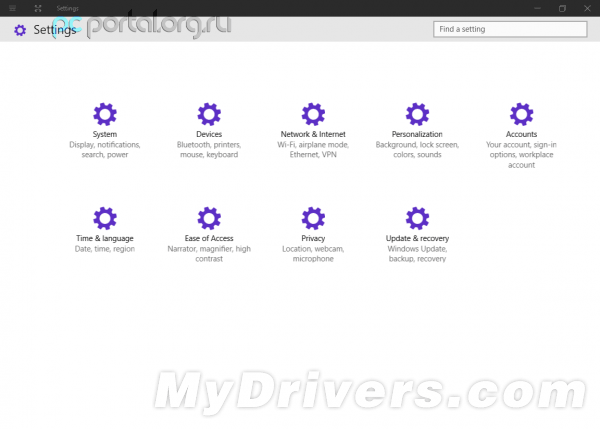This screenshot has width=600, height=429.
Task: Toggle full-screen mode via title bar arrows icon
Action: [37, 8]
